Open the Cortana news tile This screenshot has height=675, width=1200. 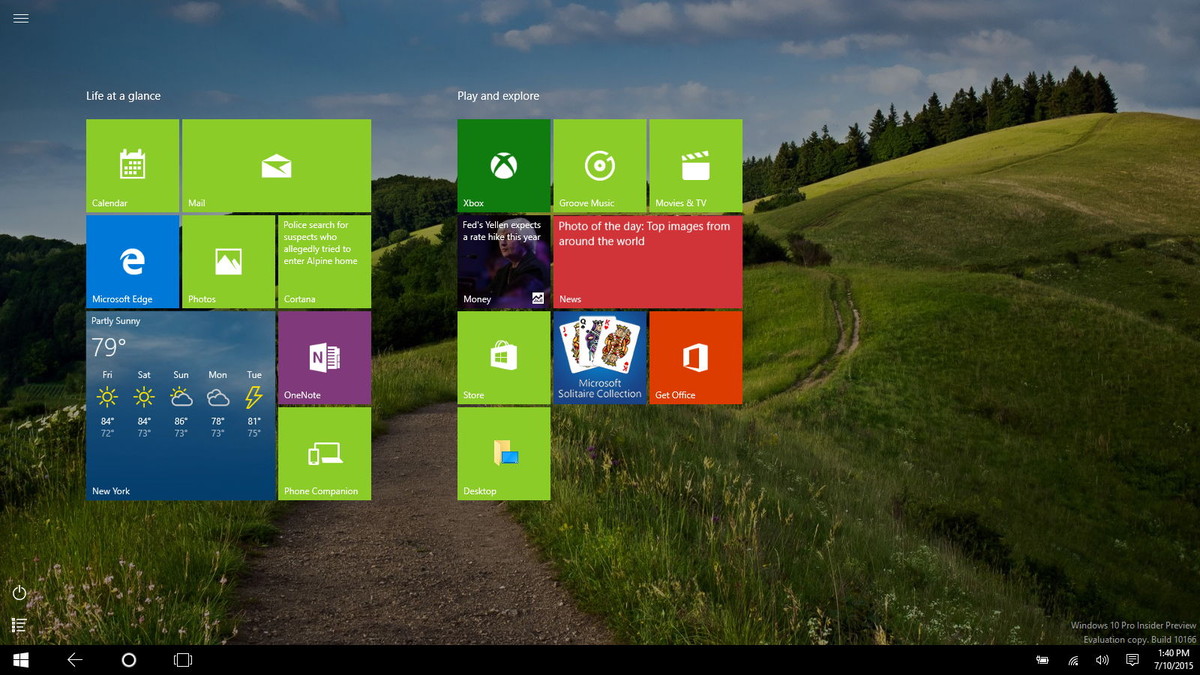(324, 262)
